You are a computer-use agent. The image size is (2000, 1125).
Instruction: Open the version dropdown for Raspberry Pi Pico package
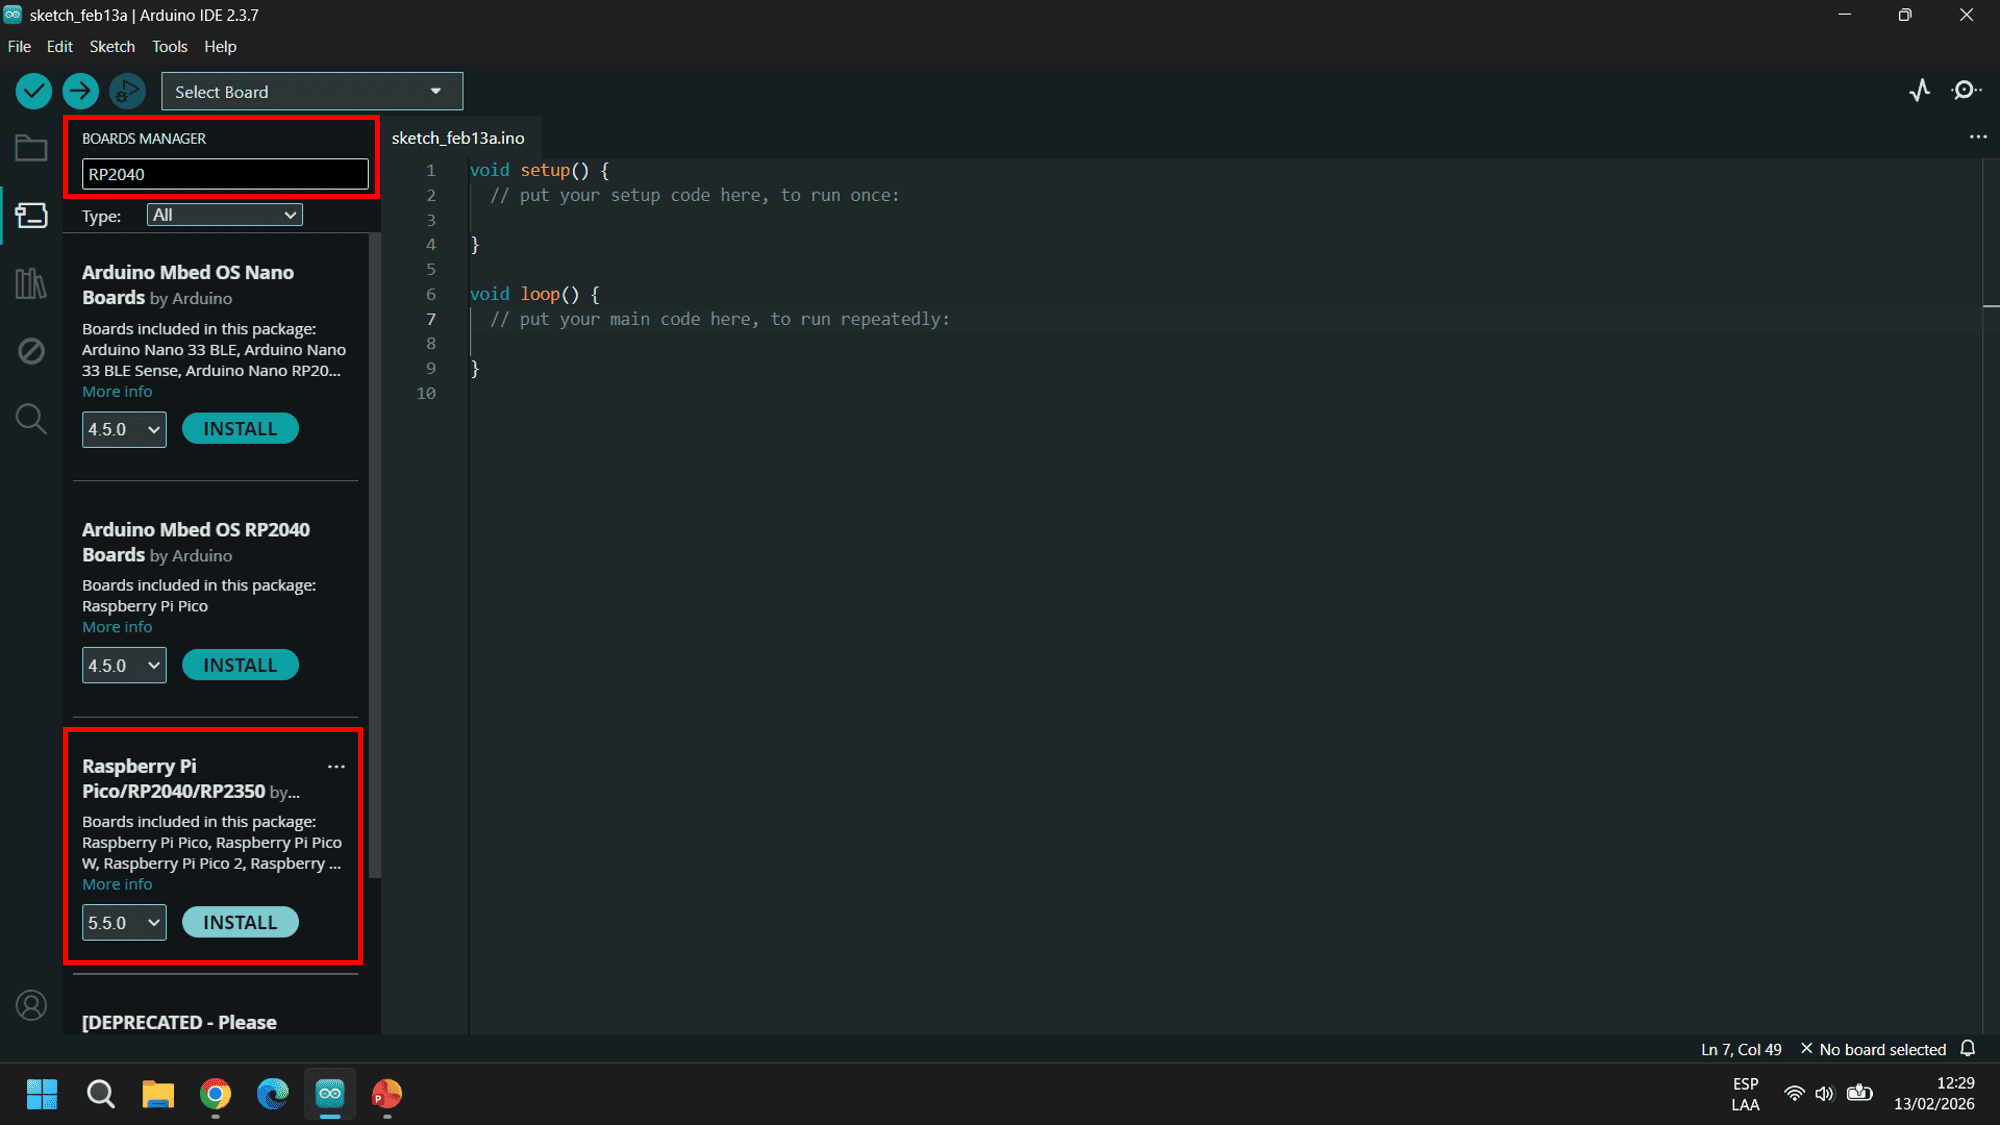click(123, 922)
